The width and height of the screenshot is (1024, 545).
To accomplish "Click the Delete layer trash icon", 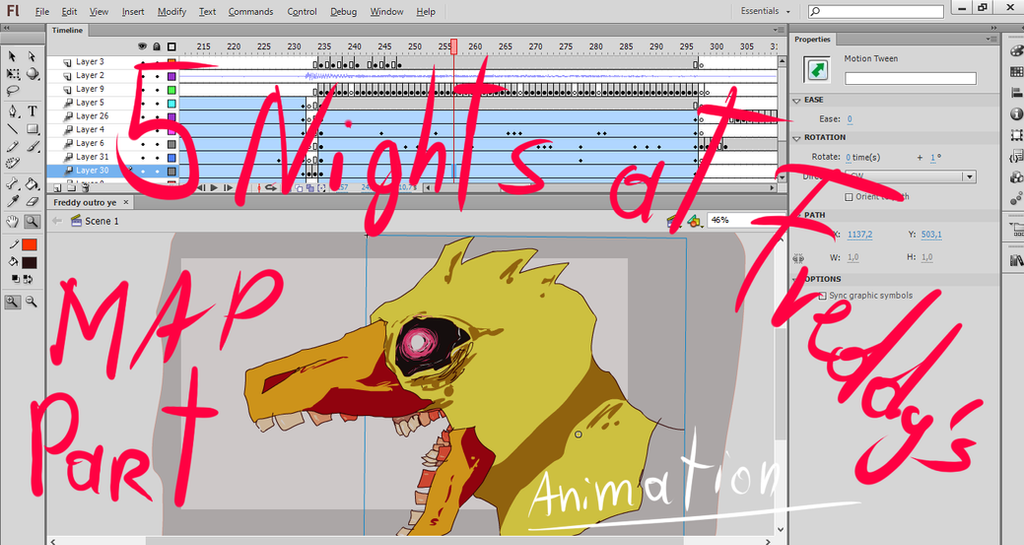I will [x=85, y=188].
